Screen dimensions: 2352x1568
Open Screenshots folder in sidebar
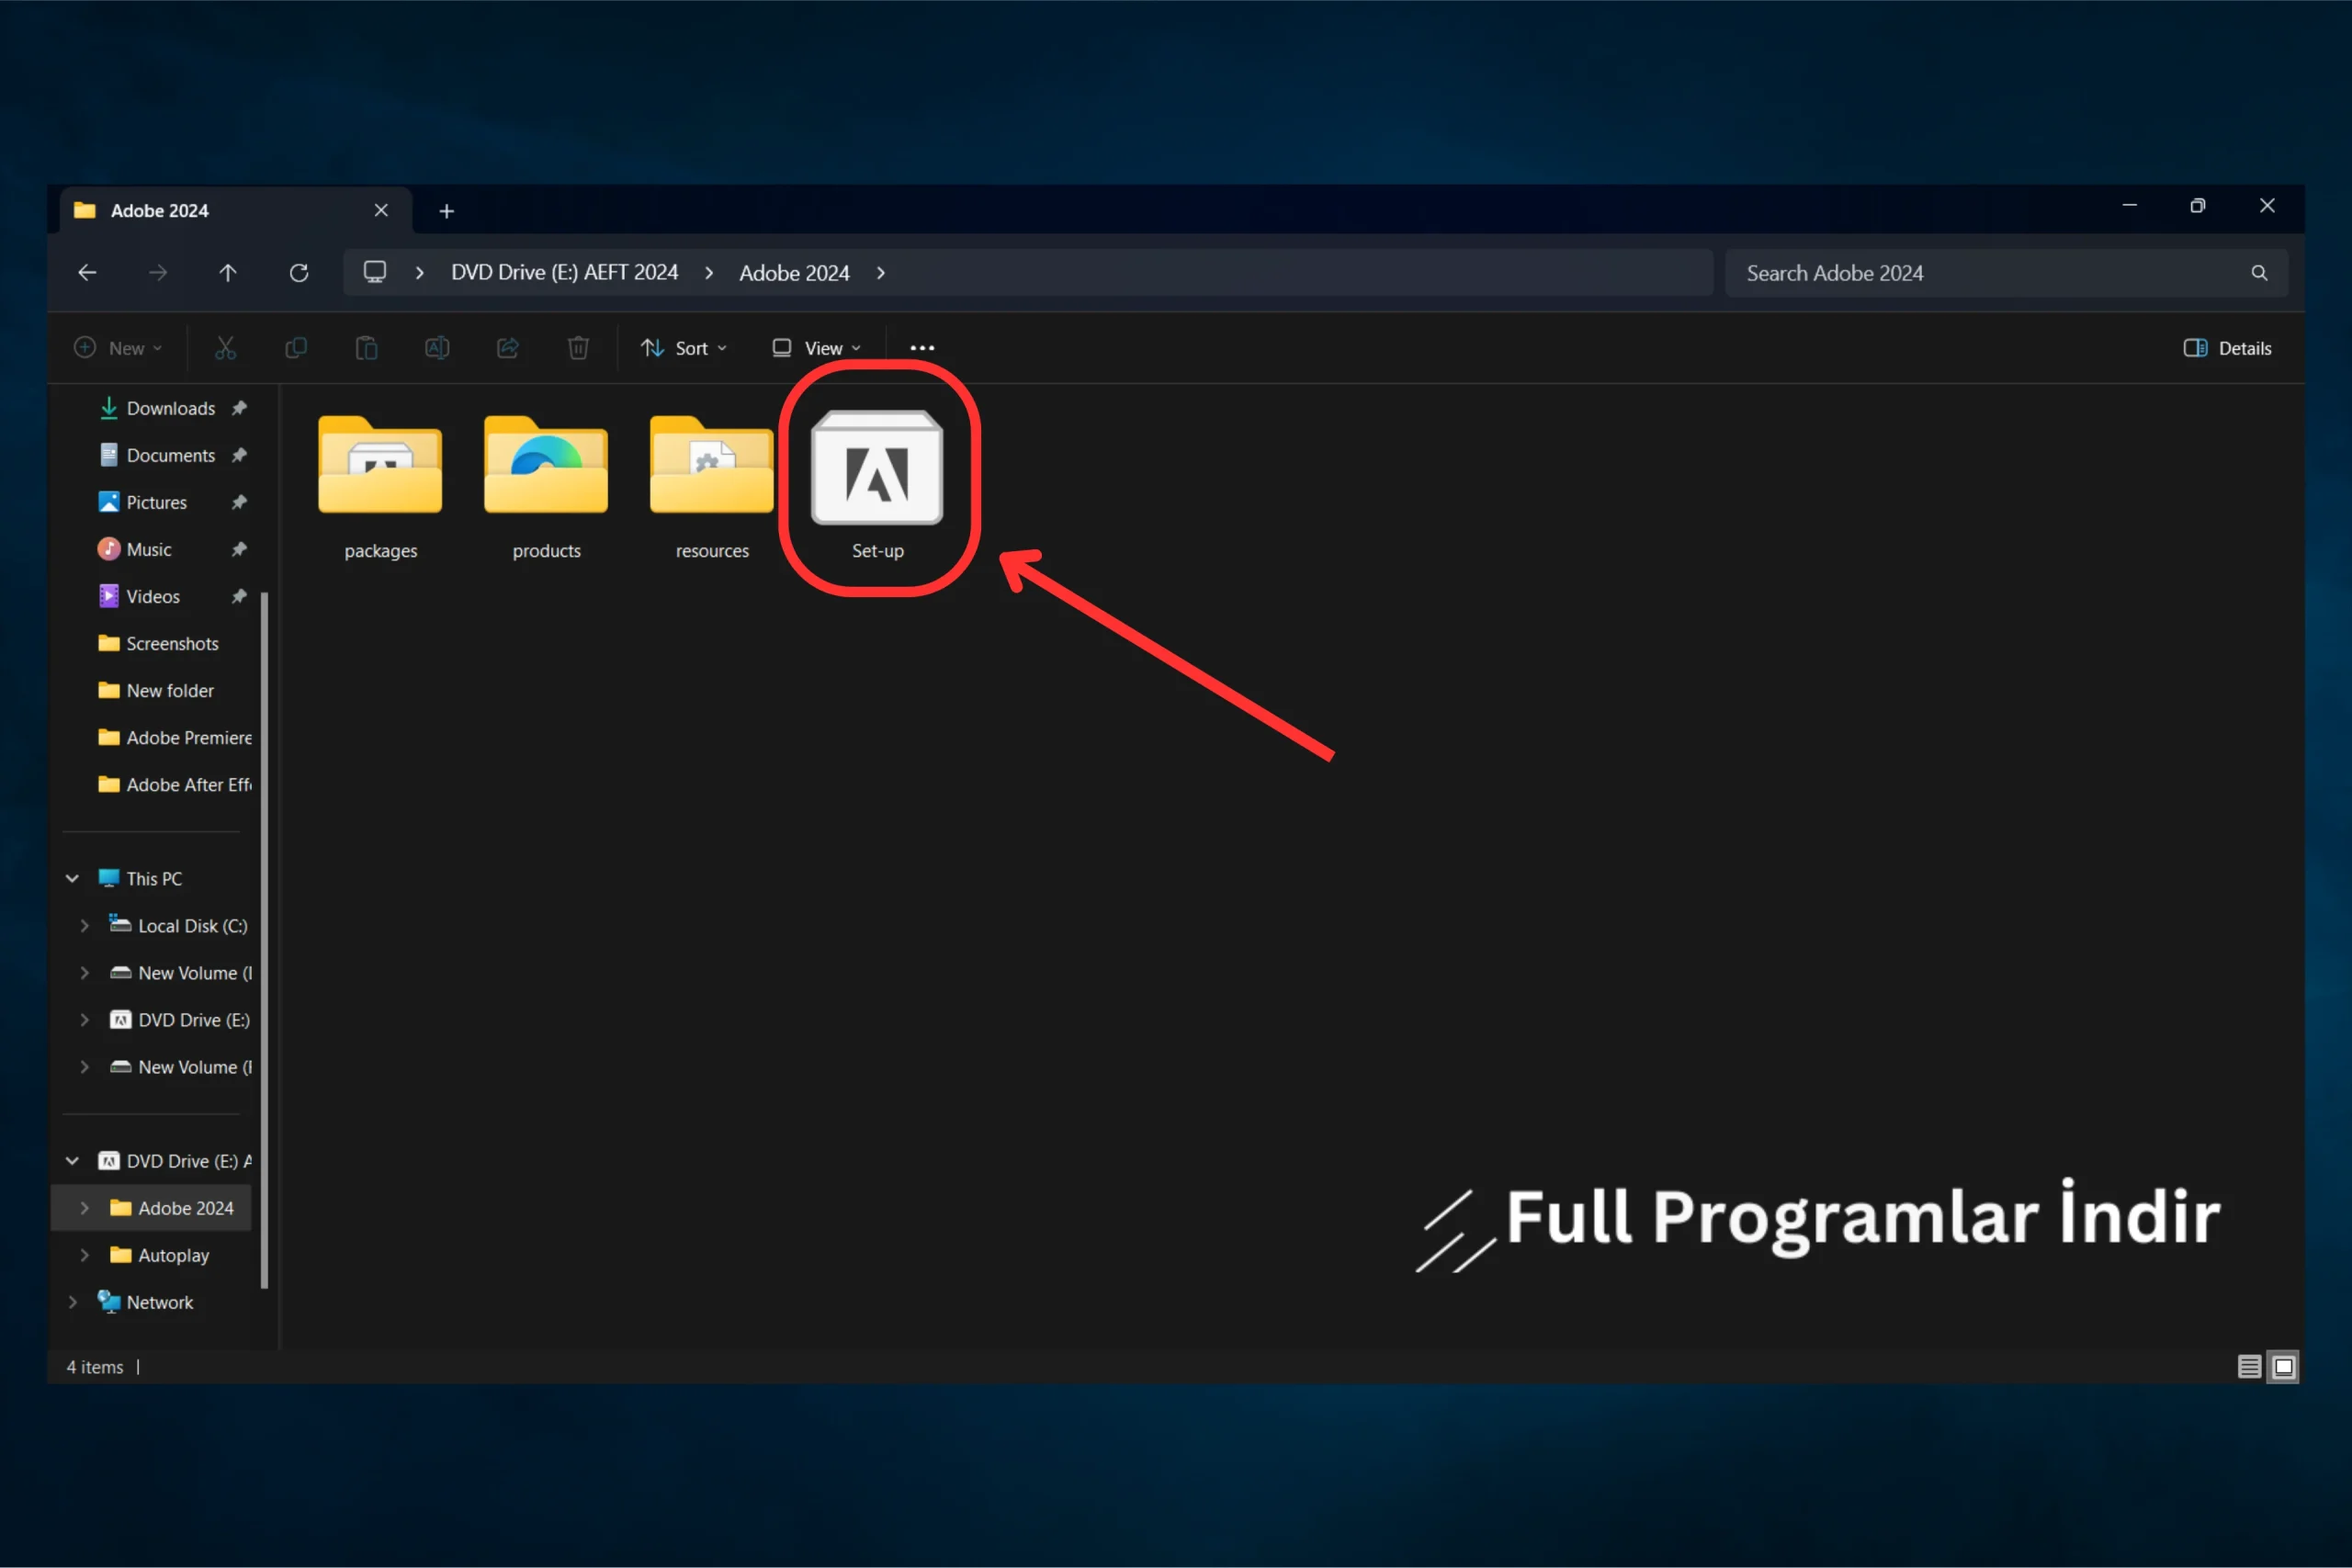point(158,643)
